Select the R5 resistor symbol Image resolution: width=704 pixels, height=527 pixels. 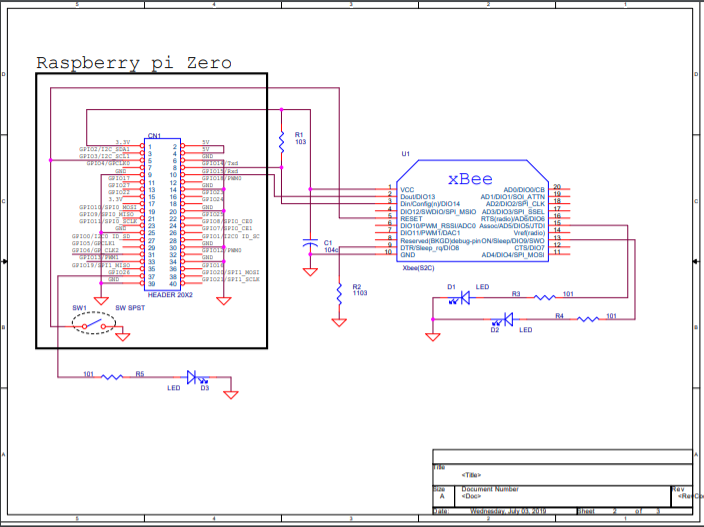coord(112,377)
